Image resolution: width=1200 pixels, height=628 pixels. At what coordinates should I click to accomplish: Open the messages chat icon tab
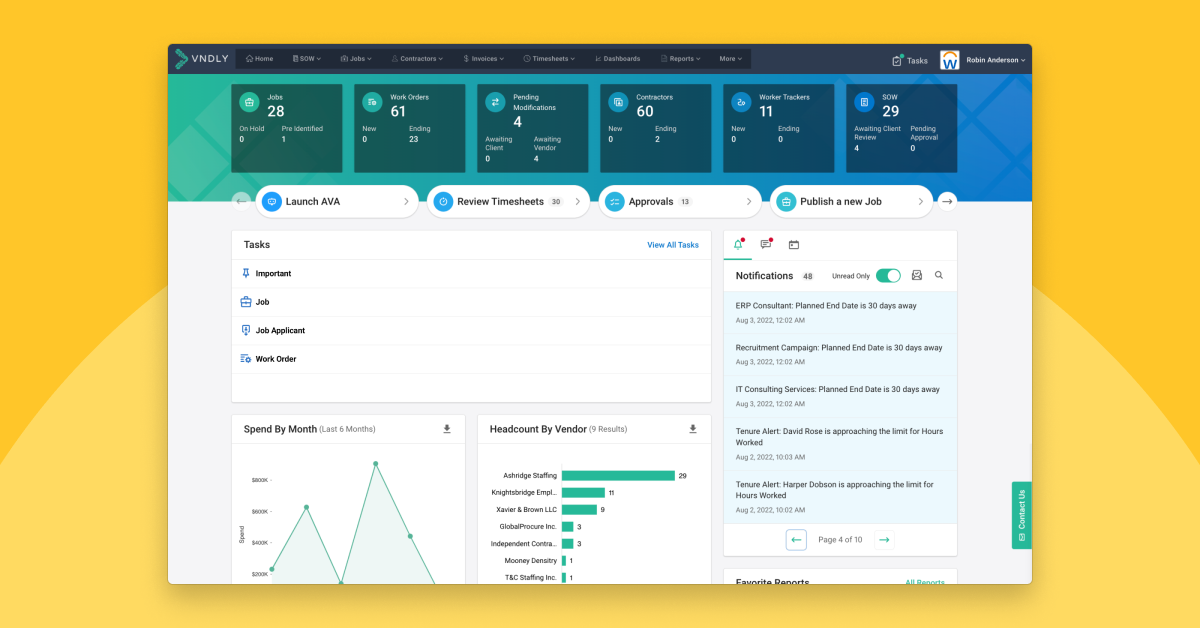point(766,245)
